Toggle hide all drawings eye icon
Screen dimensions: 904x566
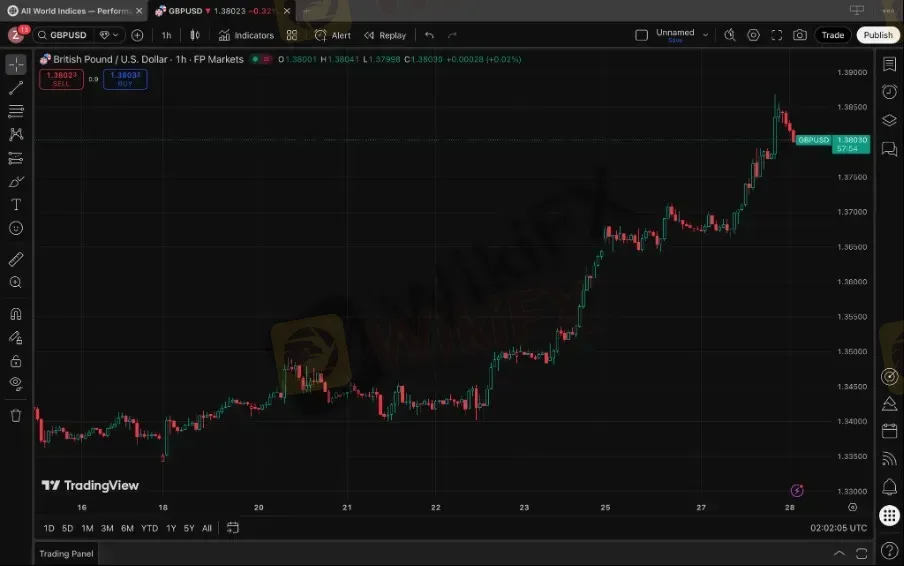point(16,384)
